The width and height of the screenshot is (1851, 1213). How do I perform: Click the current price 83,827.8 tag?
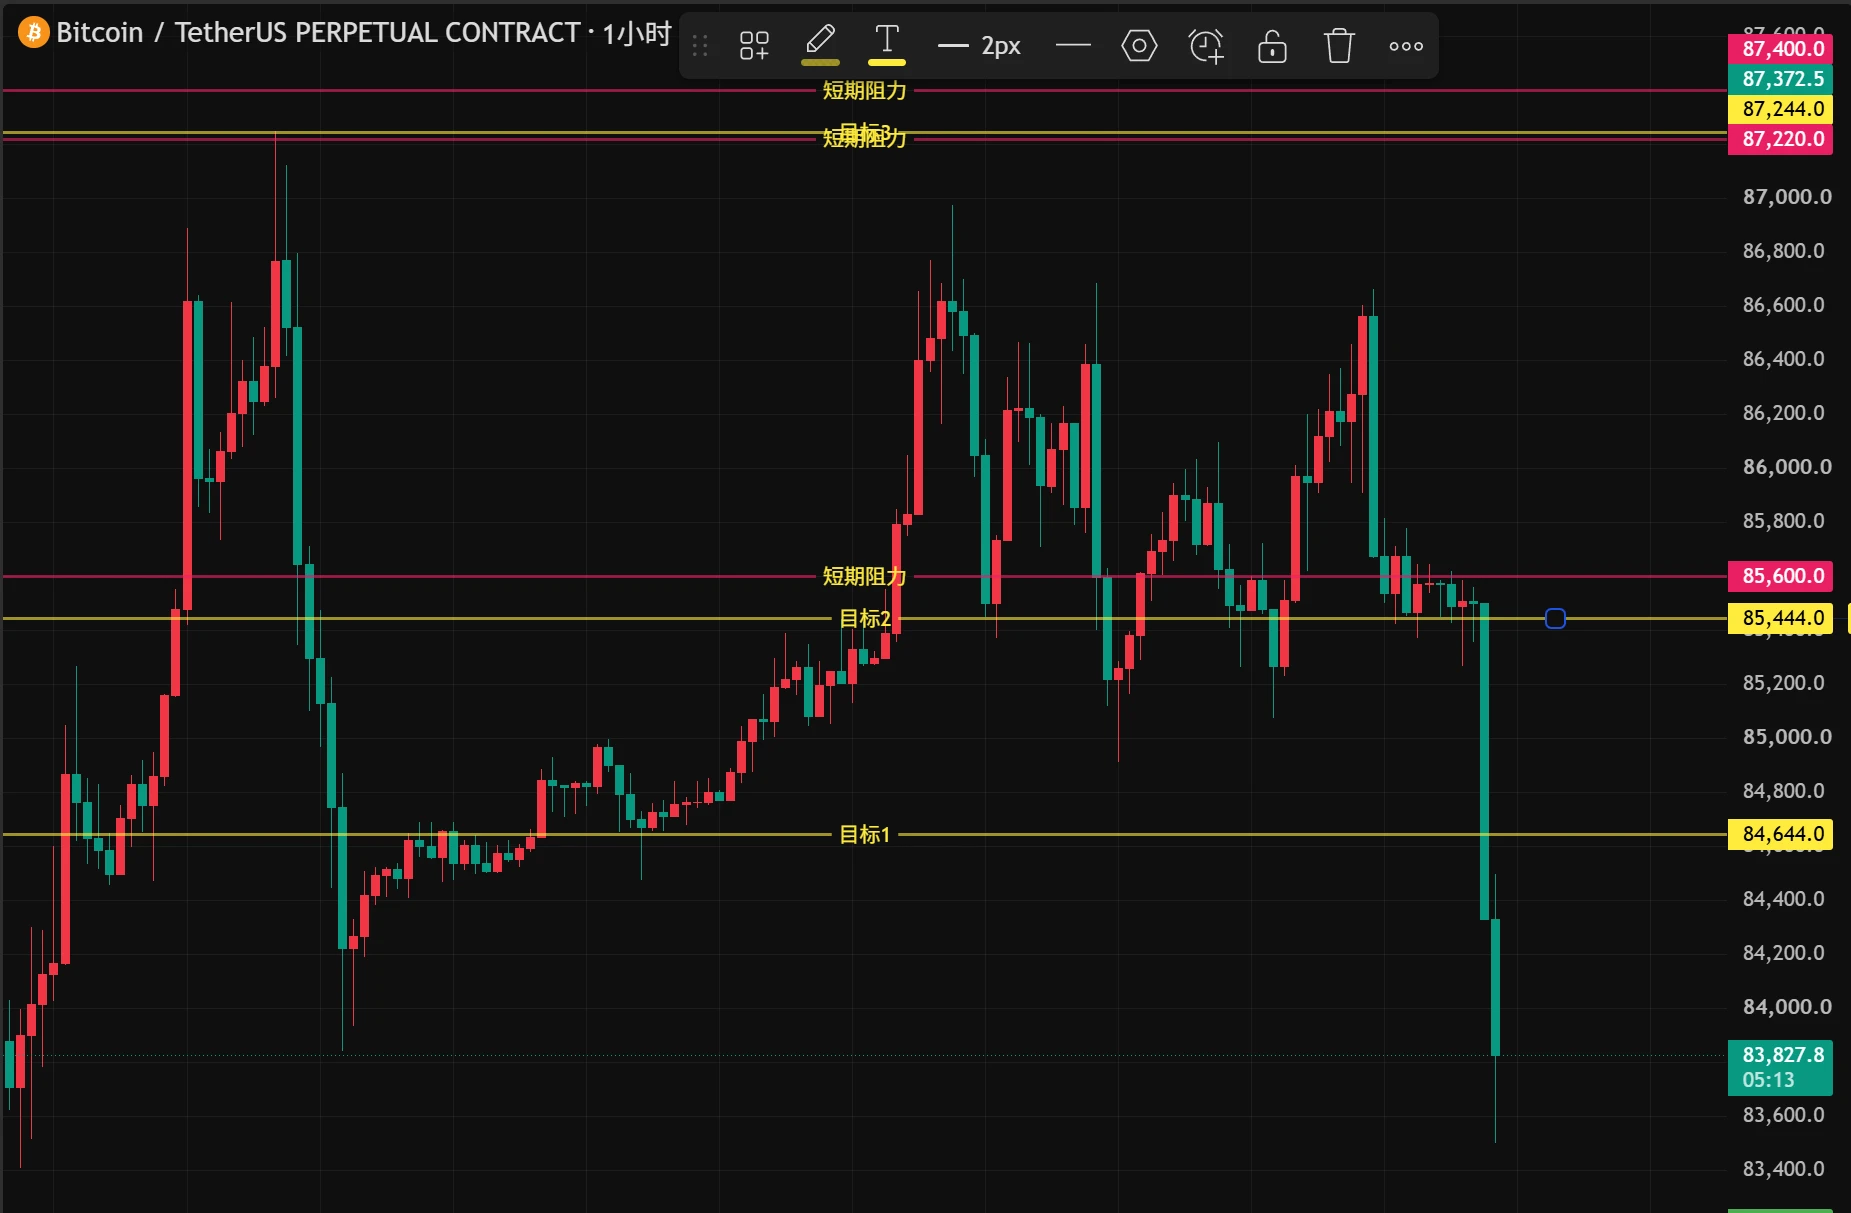tap(1780, 1067)
